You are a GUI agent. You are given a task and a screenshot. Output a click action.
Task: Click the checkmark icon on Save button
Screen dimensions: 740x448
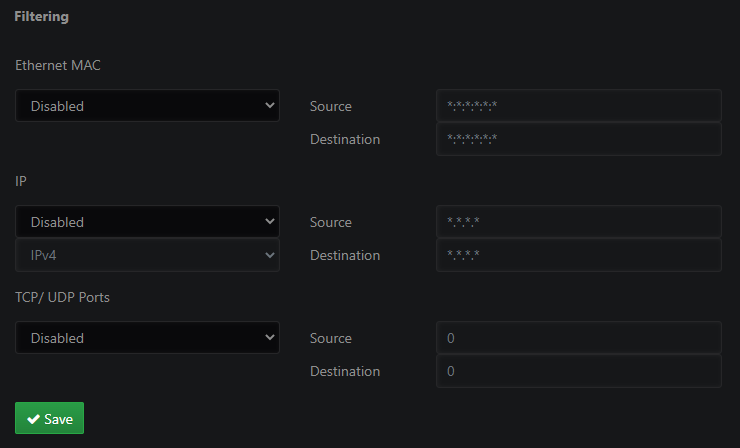coord(34,419)
